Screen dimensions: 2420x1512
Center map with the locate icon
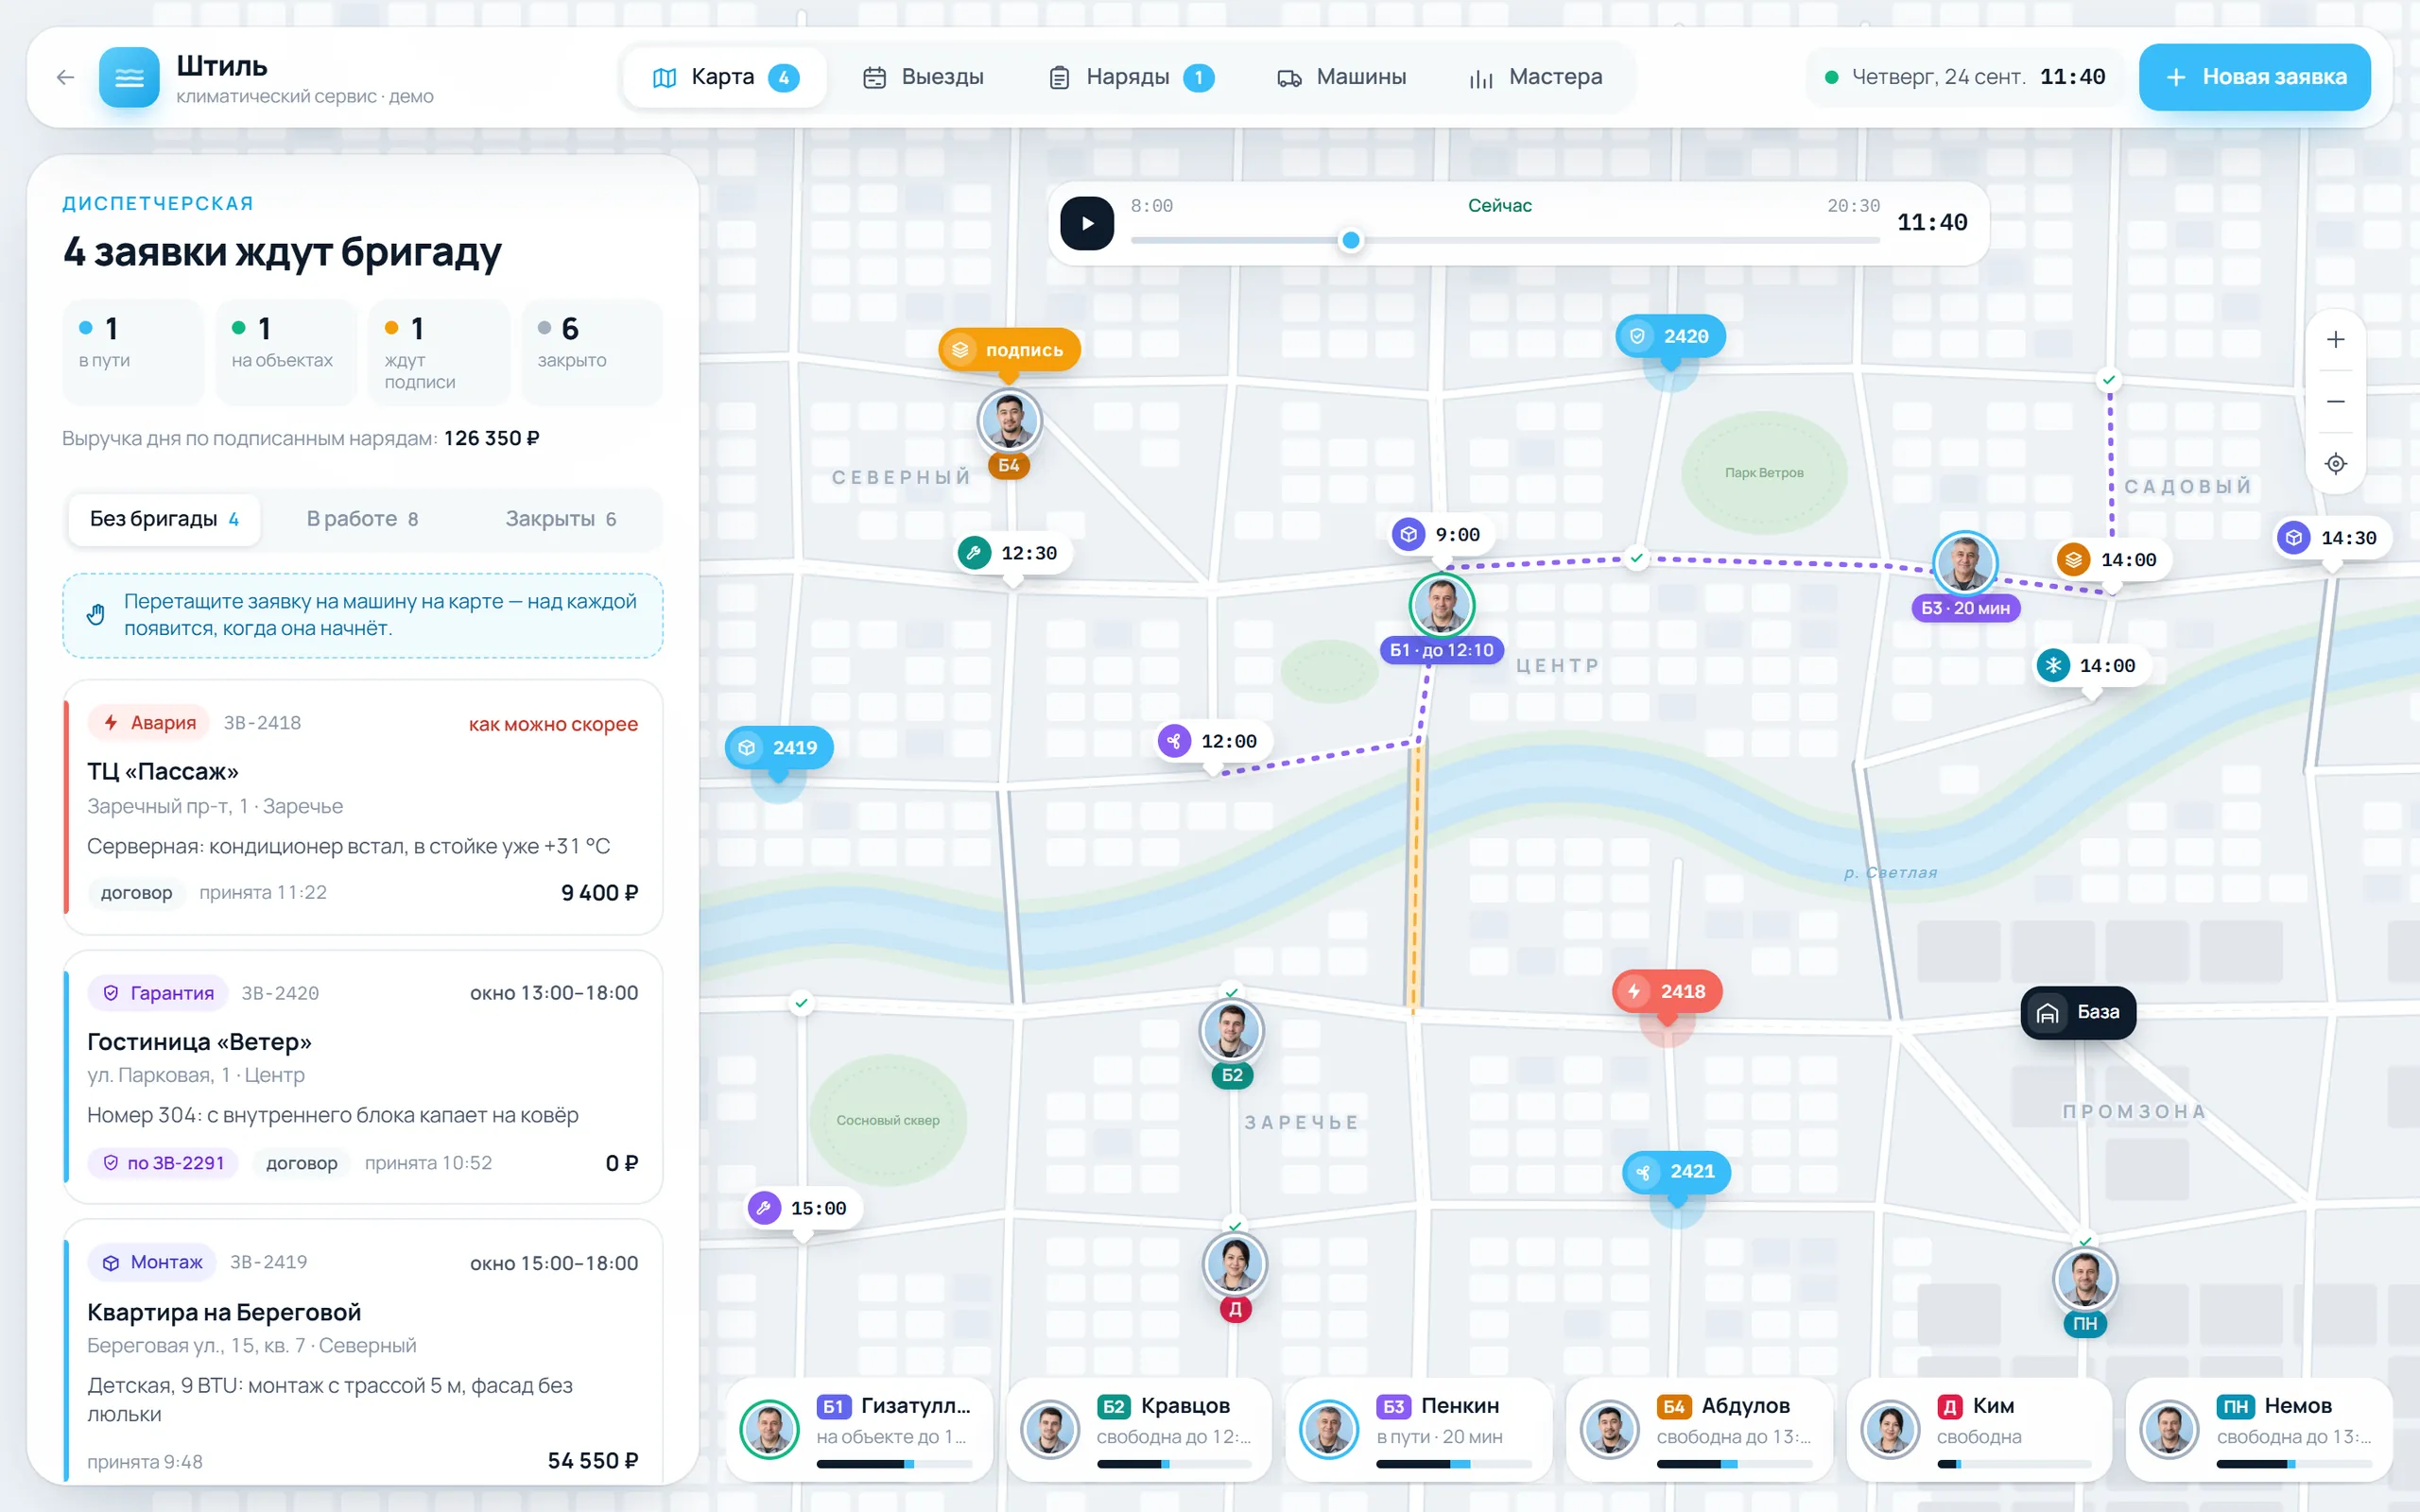click(2335, 464)
